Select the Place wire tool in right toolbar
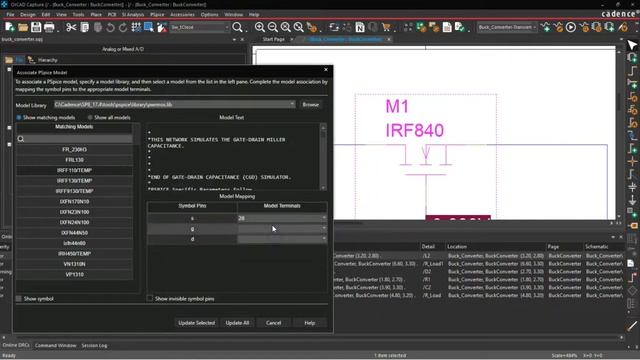The image size is (640, 360). pyautogui.click(x=632, y=71)
